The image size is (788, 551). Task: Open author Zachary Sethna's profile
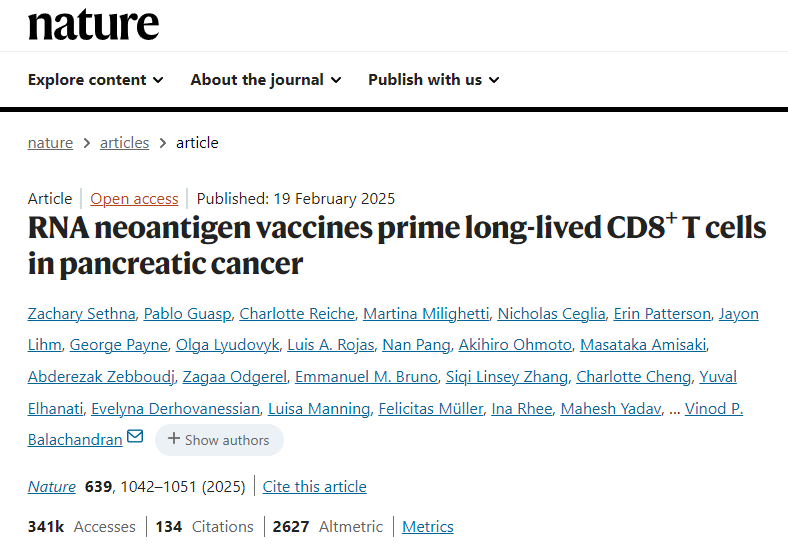(81, 314)
